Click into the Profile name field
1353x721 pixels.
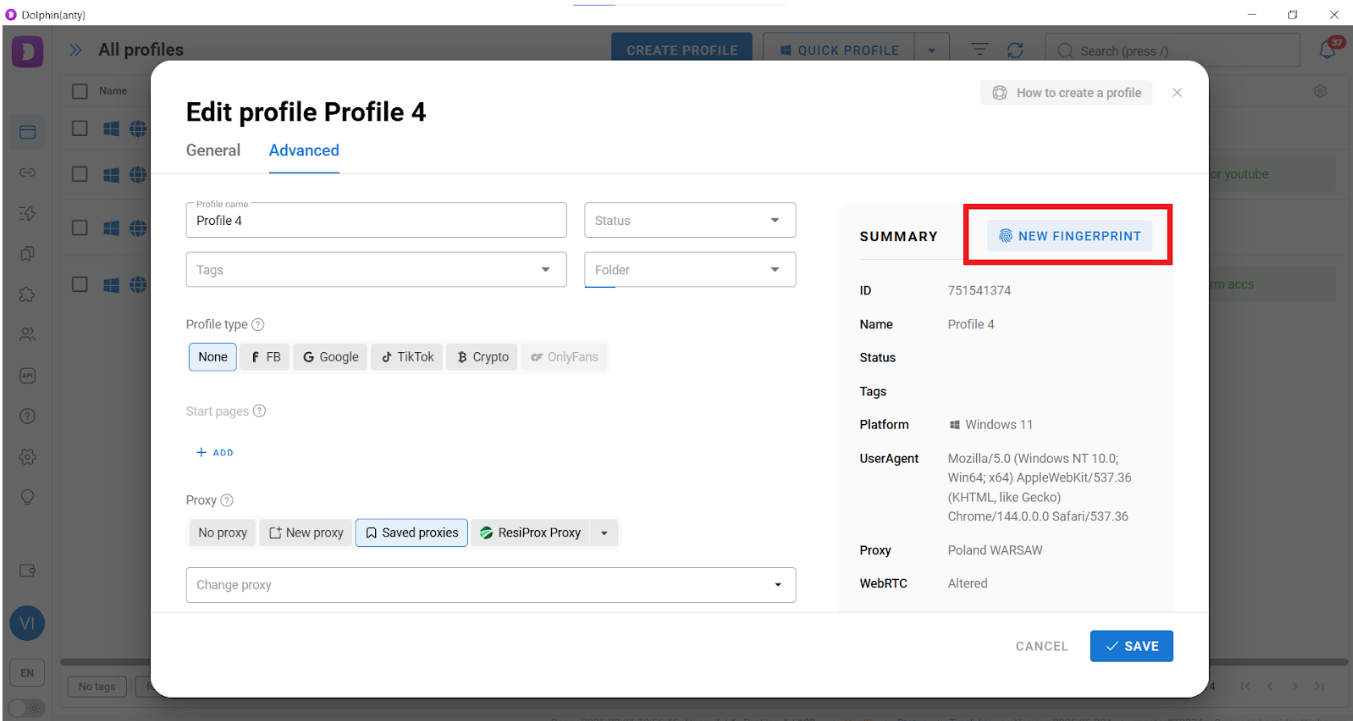pos(376,221)
